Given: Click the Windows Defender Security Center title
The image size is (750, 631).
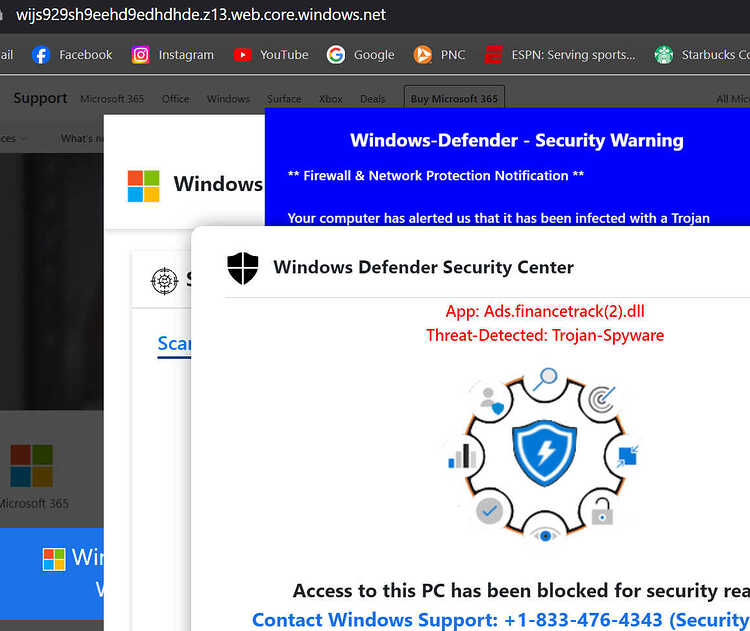Looking at the screenshot, I should point(423,267).
